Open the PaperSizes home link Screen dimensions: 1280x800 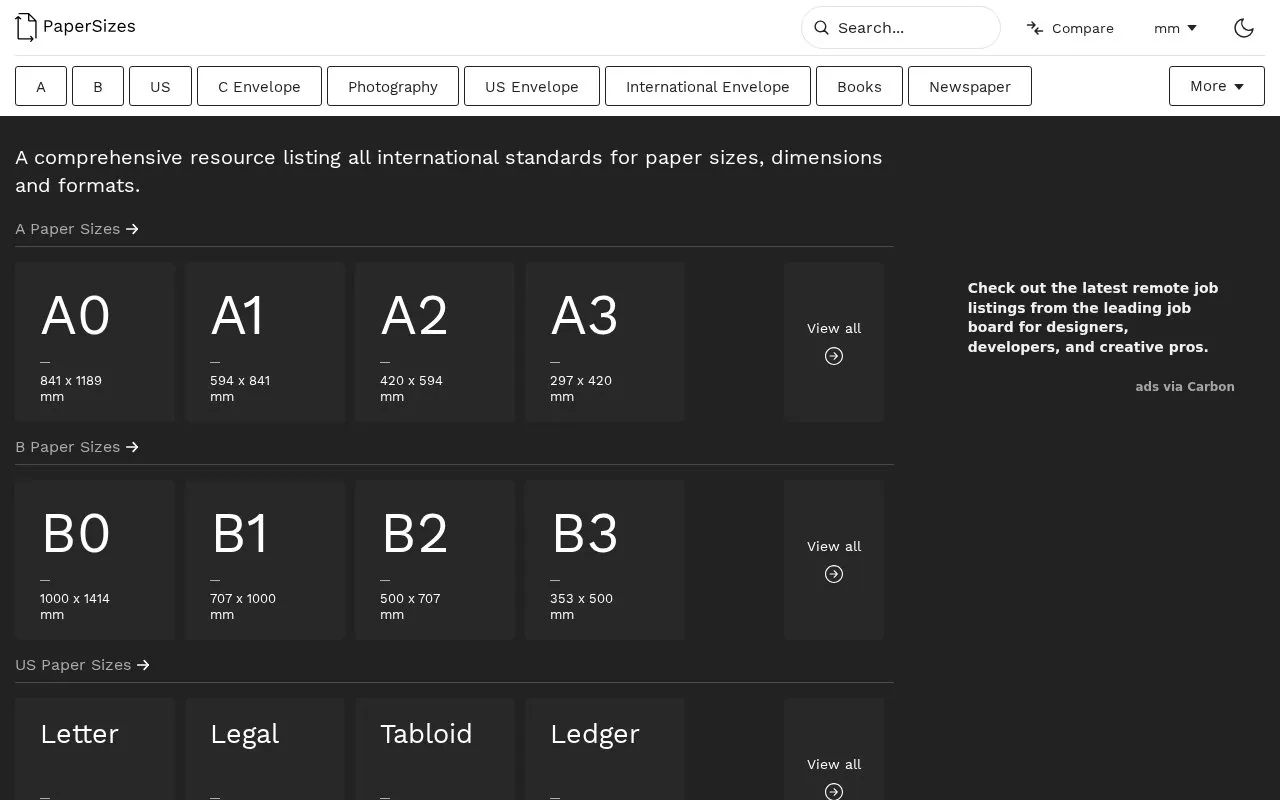tap(76, 27)
